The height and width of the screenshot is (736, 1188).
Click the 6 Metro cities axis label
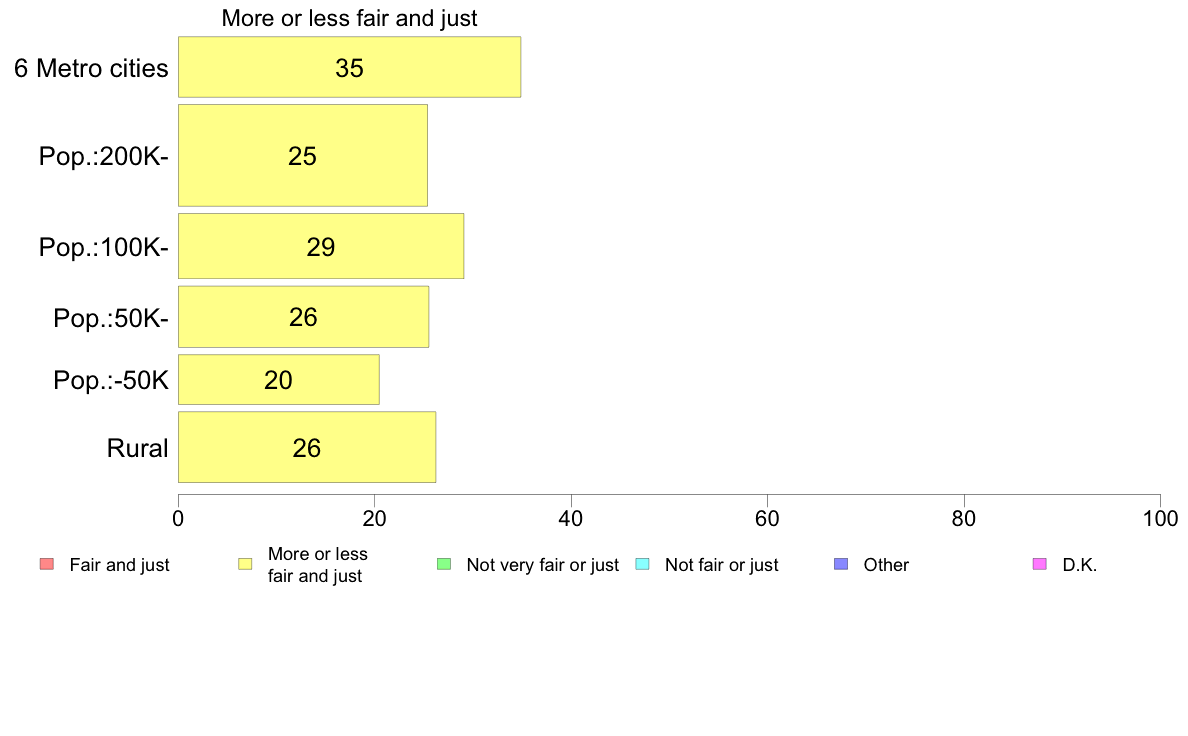click(x=91, y=68)
